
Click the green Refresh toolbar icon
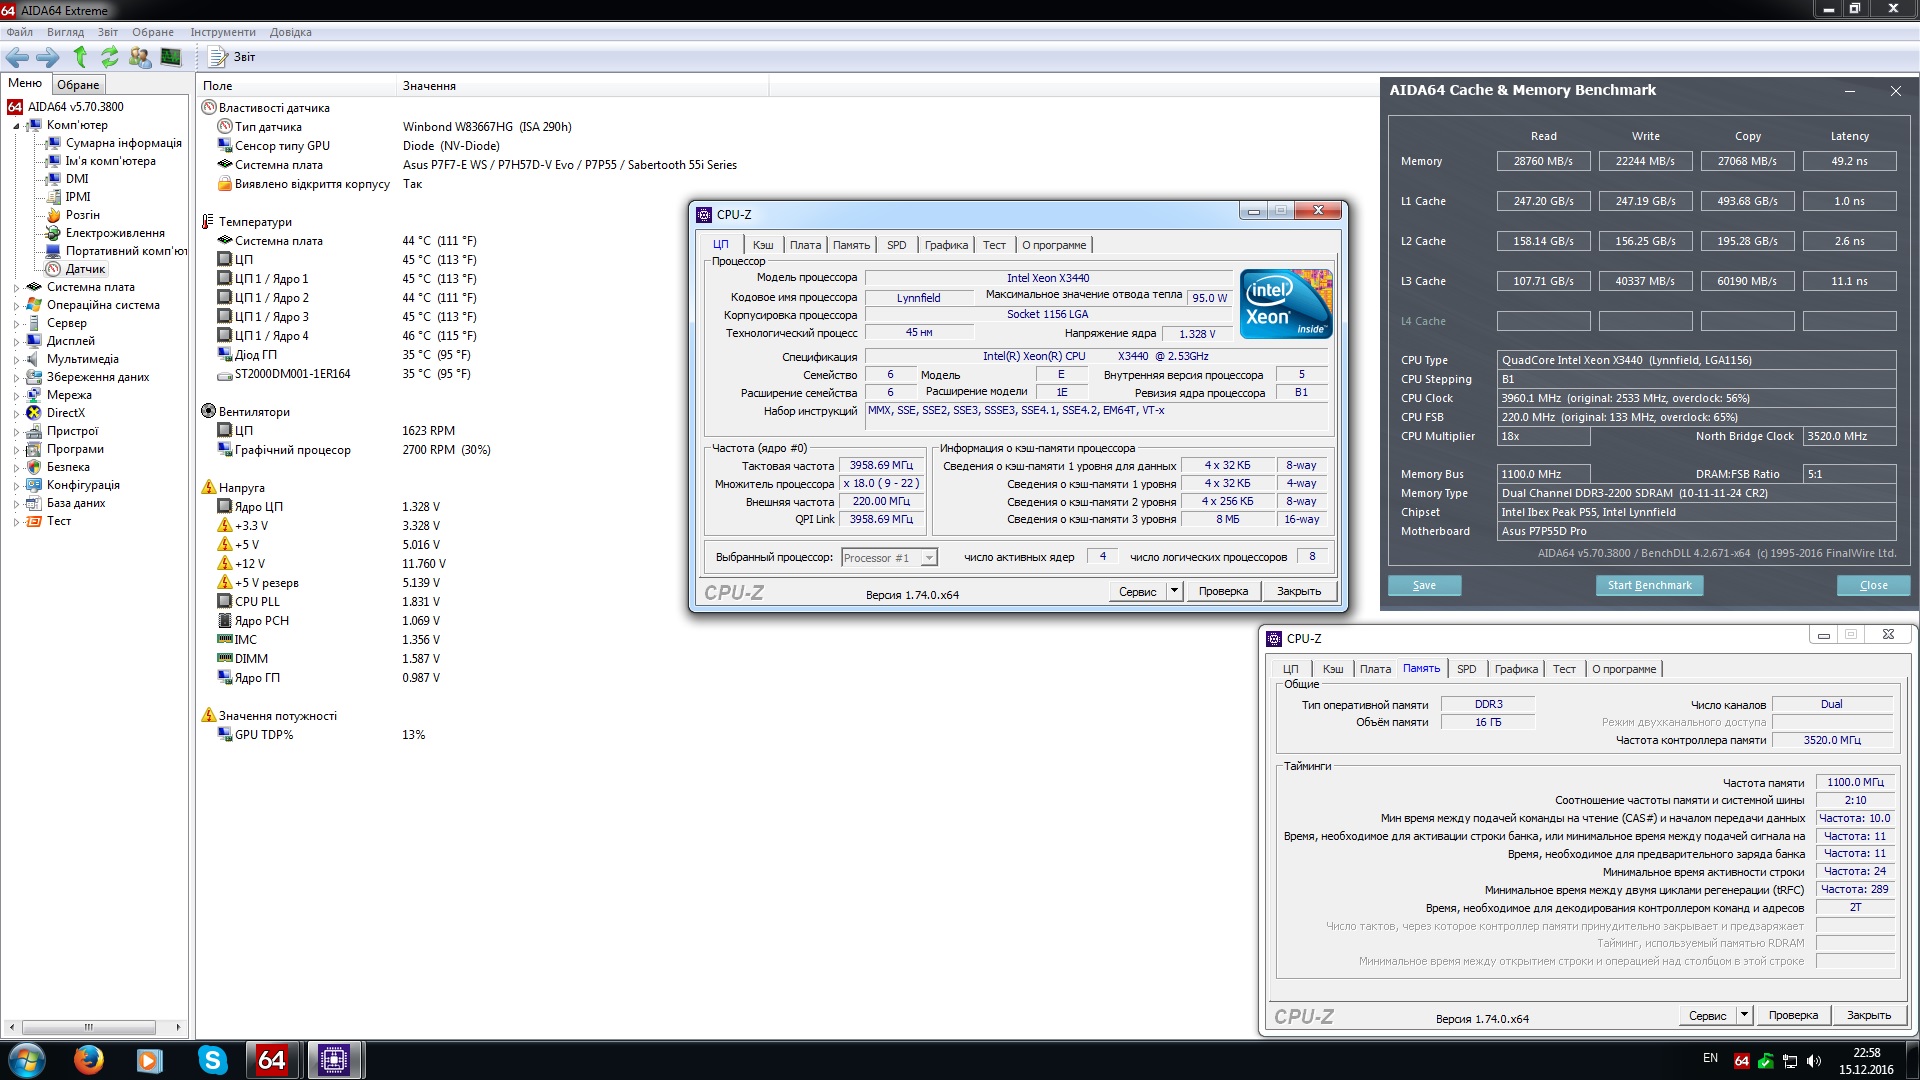tap(110, 57)
